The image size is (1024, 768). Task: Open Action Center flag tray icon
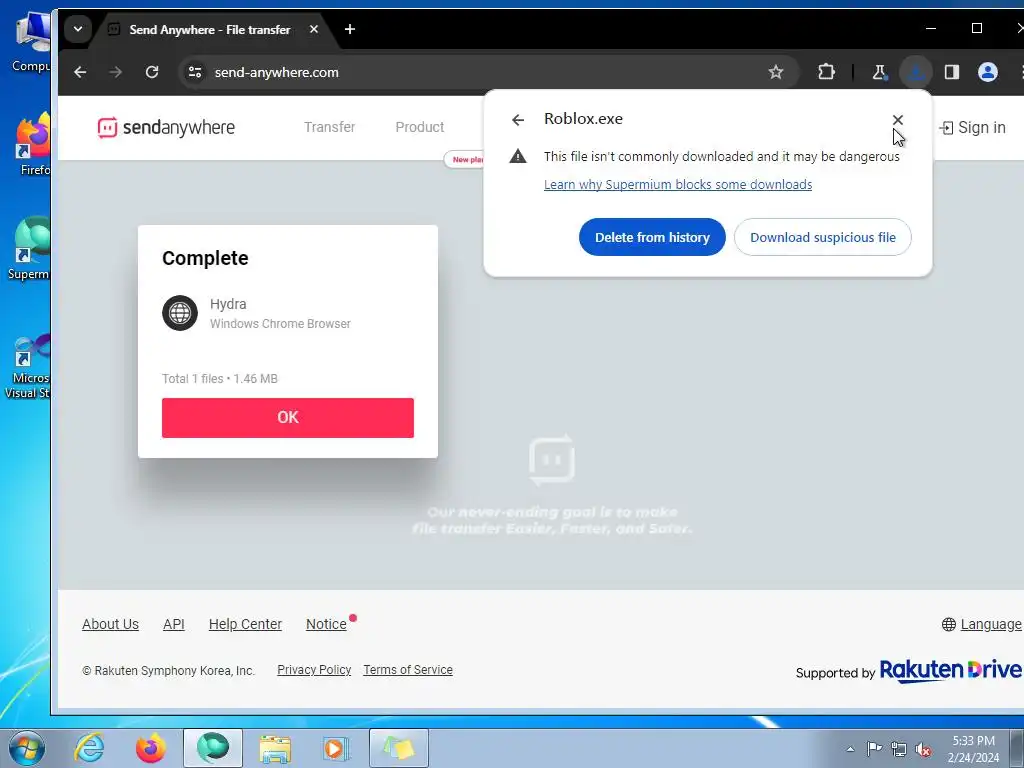click(x=874, y=748)
